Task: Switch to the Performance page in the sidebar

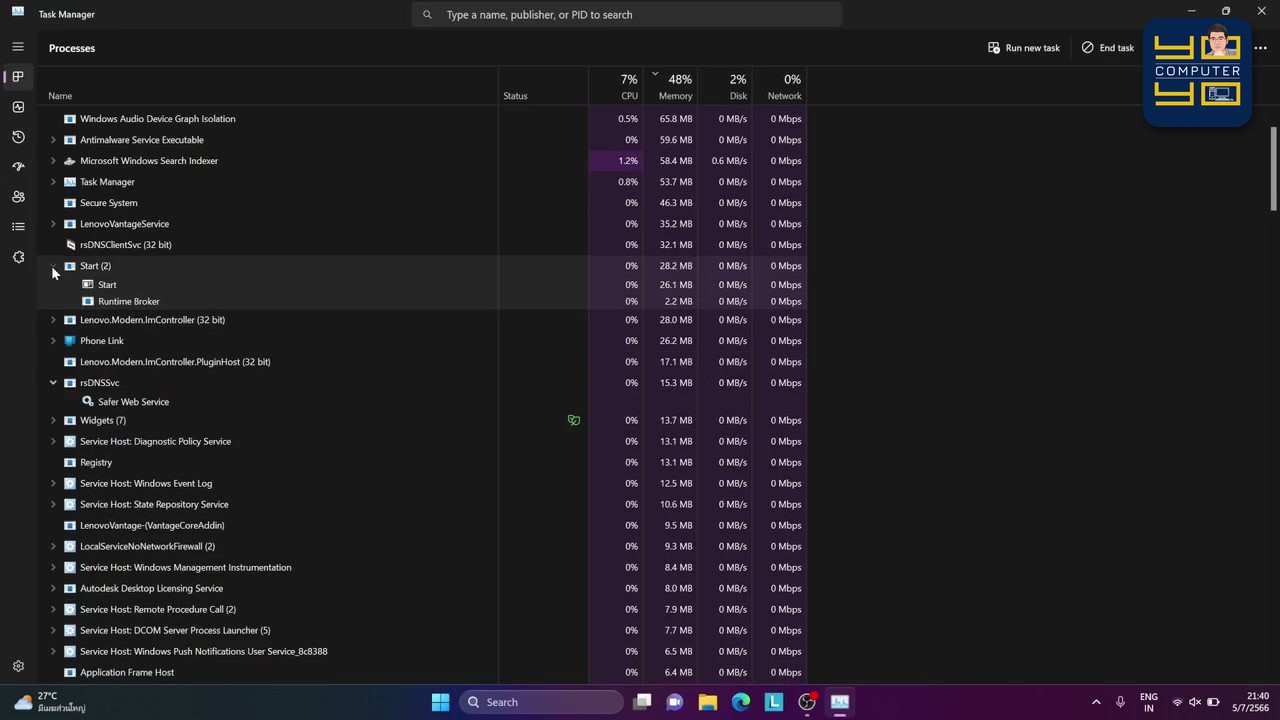Action: tap(18, 107)
